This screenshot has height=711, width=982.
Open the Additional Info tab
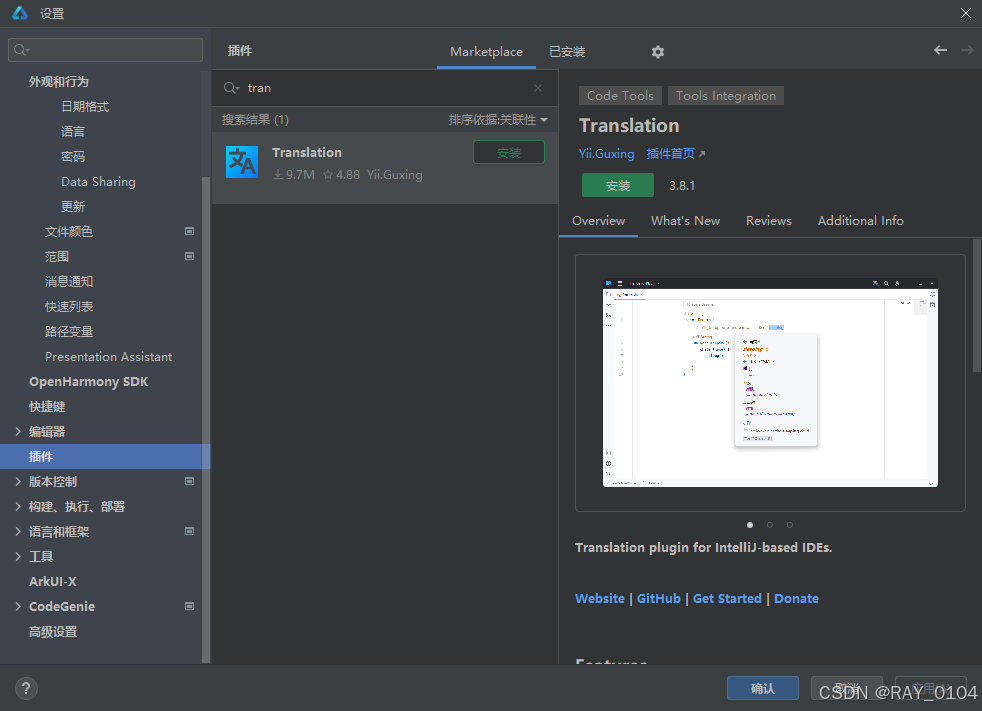click(860, 221)
